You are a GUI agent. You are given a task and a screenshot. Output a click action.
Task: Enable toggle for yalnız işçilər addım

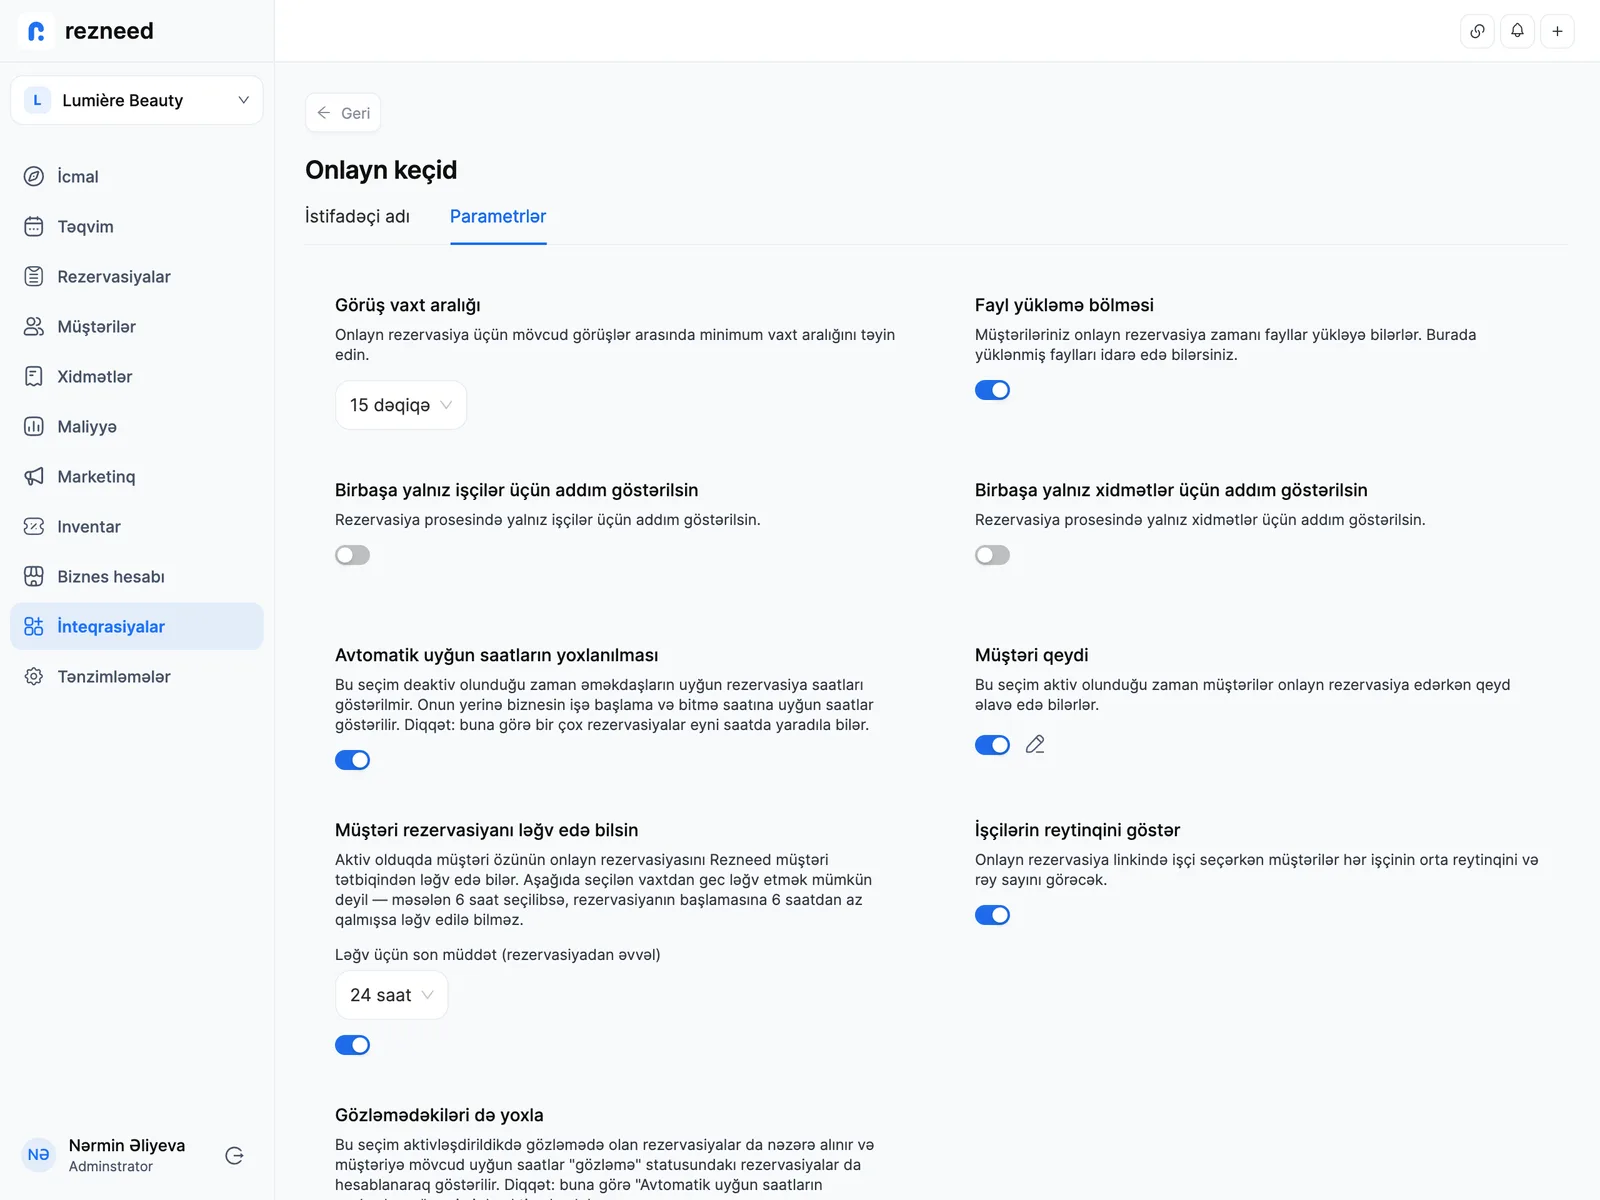352,555
